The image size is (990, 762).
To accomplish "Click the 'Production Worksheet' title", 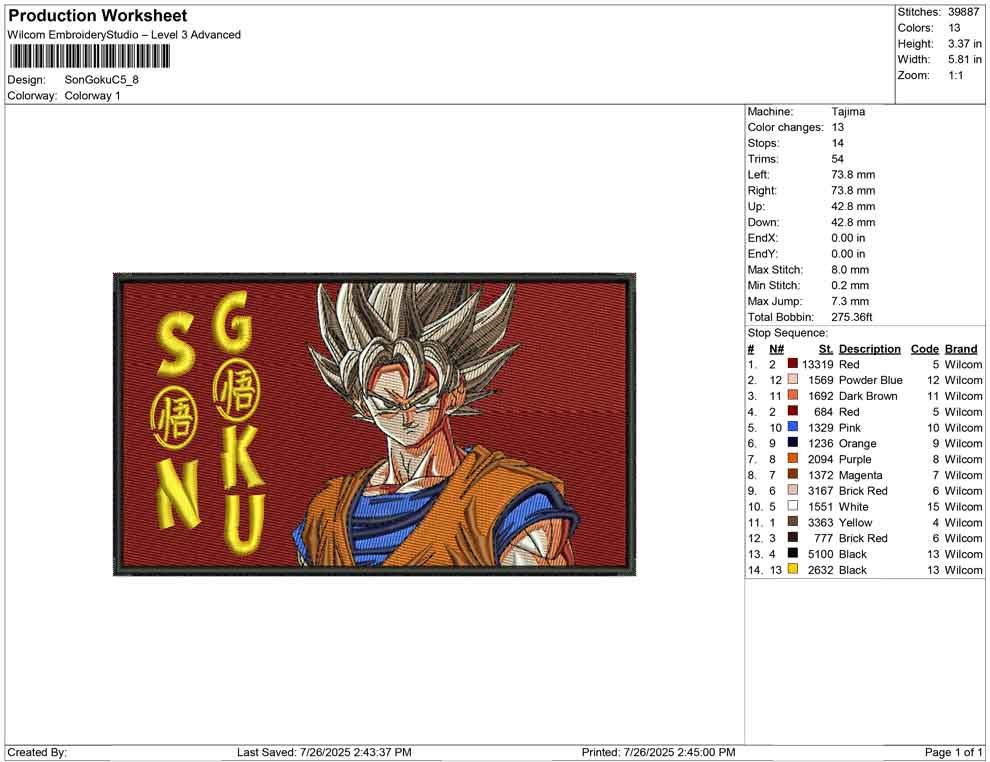I will [98, 16].
